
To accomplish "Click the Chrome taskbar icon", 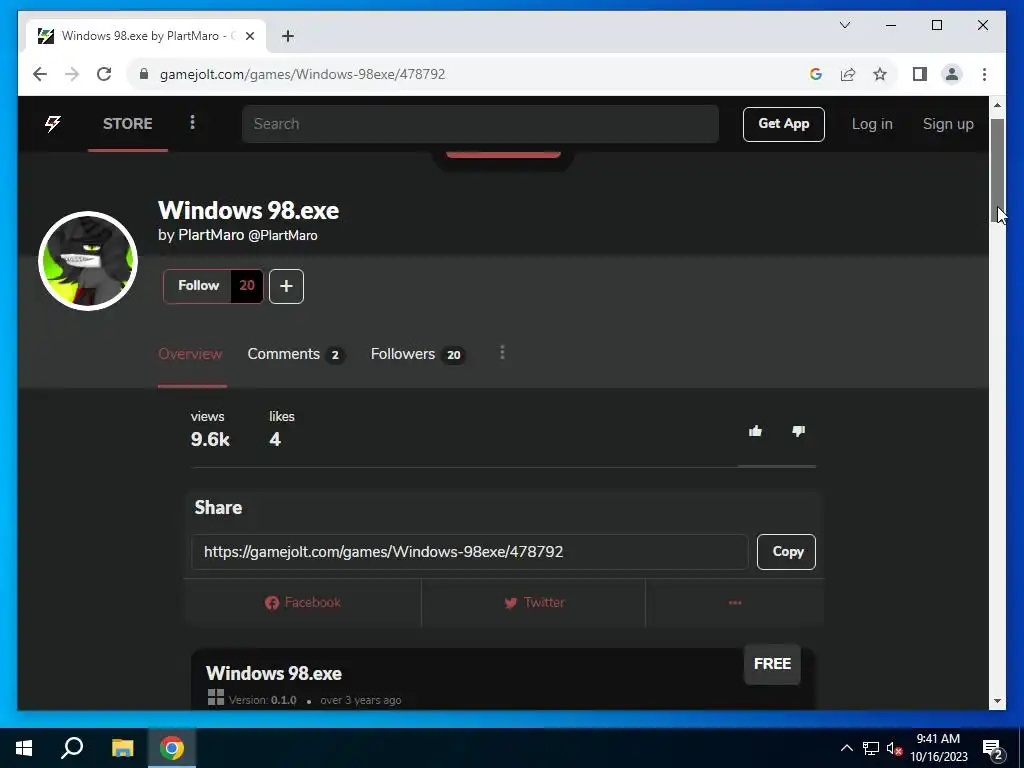I will pos(172,748).
